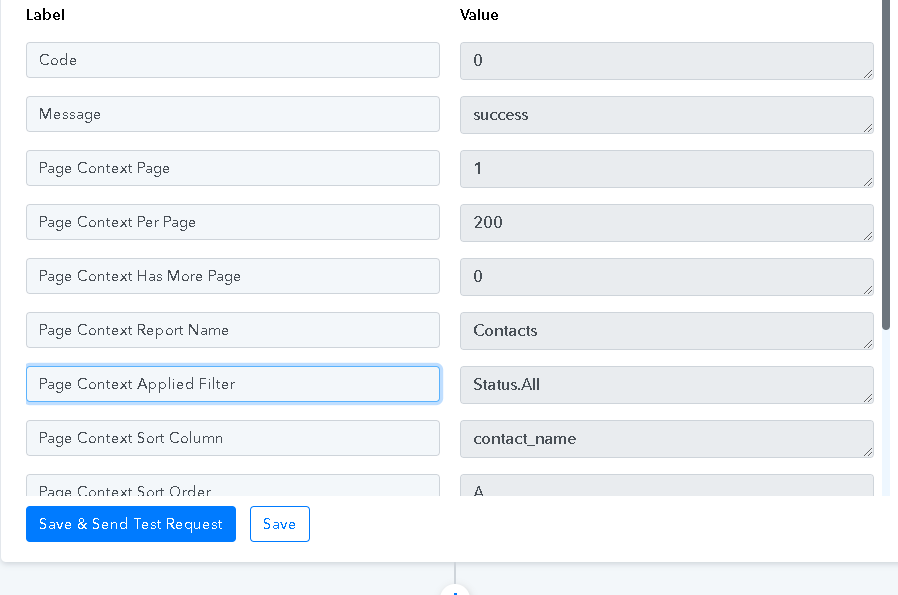Grab the resize handle of success value box
The height and width of the screenshot is (595, 898).
pyautogui.click(x=868, y=128)
